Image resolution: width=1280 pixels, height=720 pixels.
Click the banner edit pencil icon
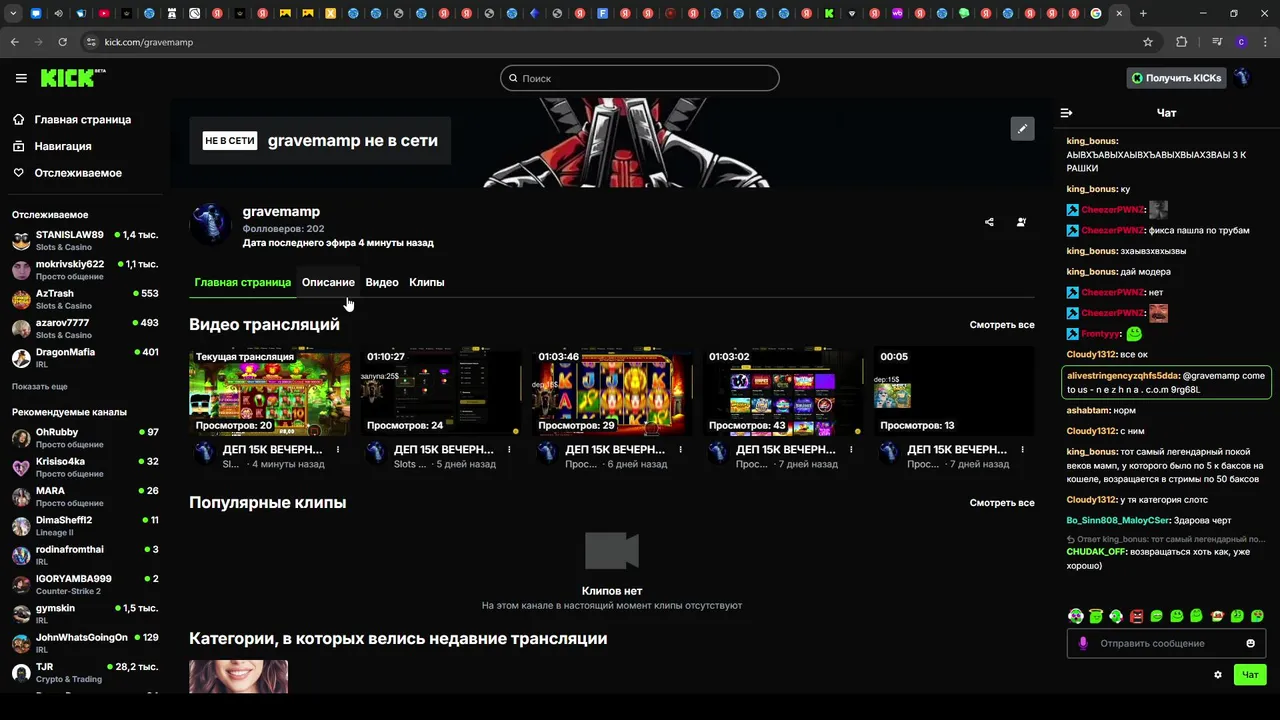coord(1022,129)
